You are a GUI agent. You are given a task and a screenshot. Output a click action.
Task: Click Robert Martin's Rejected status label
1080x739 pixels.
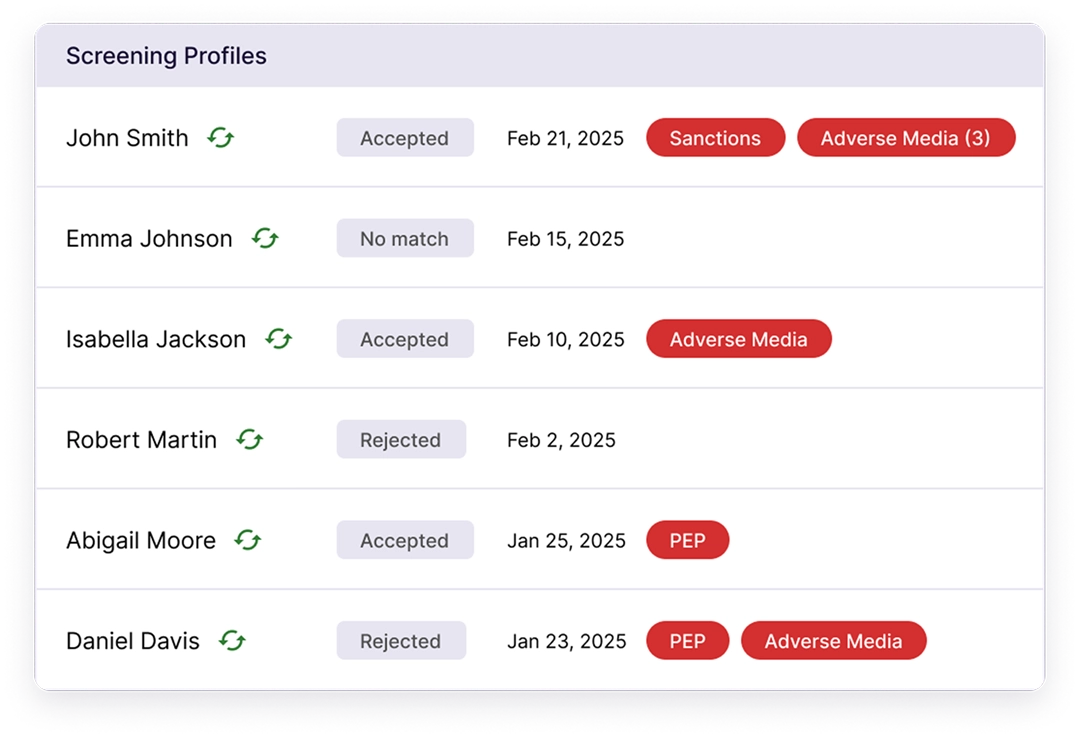(x=400, y=440)
